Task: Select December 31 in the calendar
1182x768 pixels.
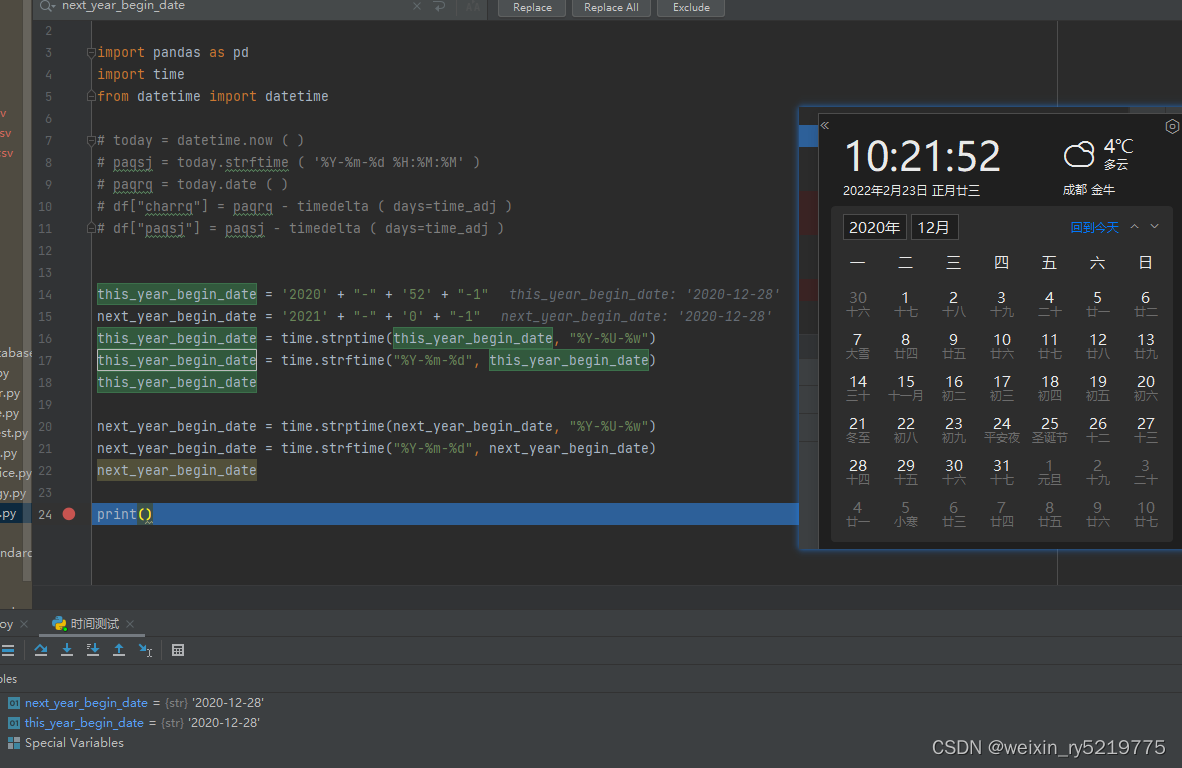Action: tap(1002, 472)
